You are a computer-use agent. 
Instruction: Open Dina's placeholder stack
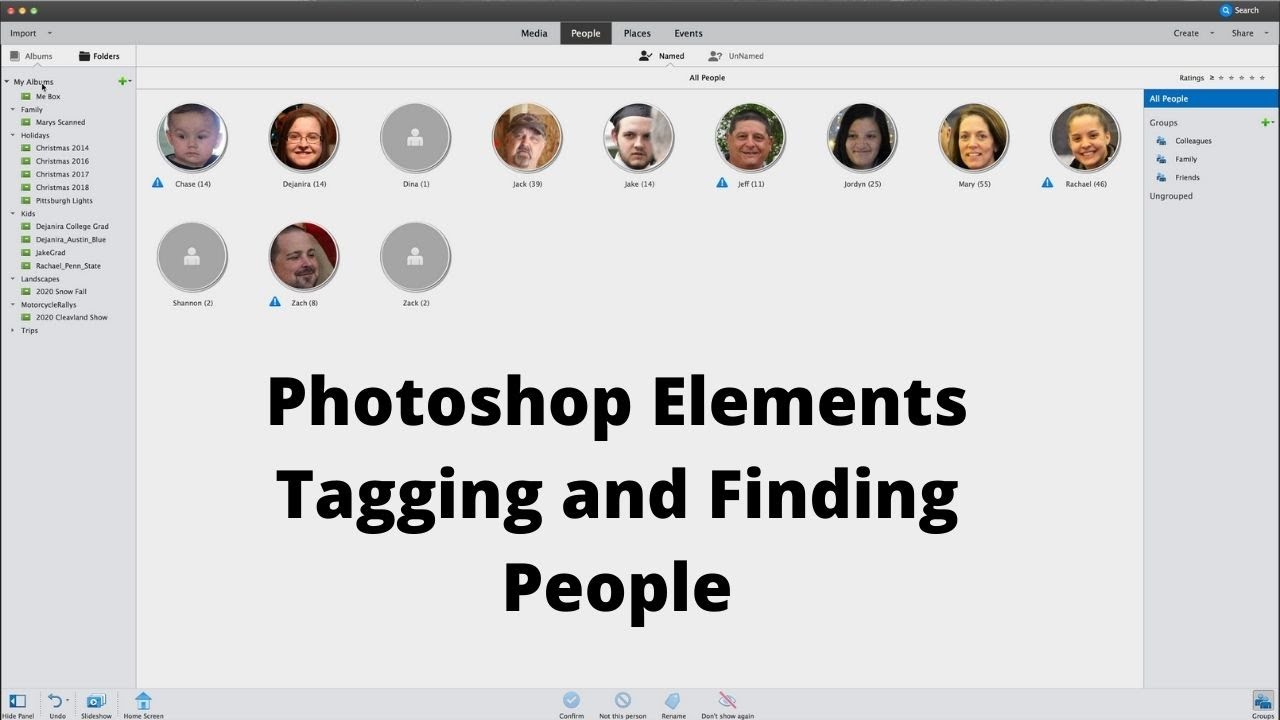coord(415,138)
